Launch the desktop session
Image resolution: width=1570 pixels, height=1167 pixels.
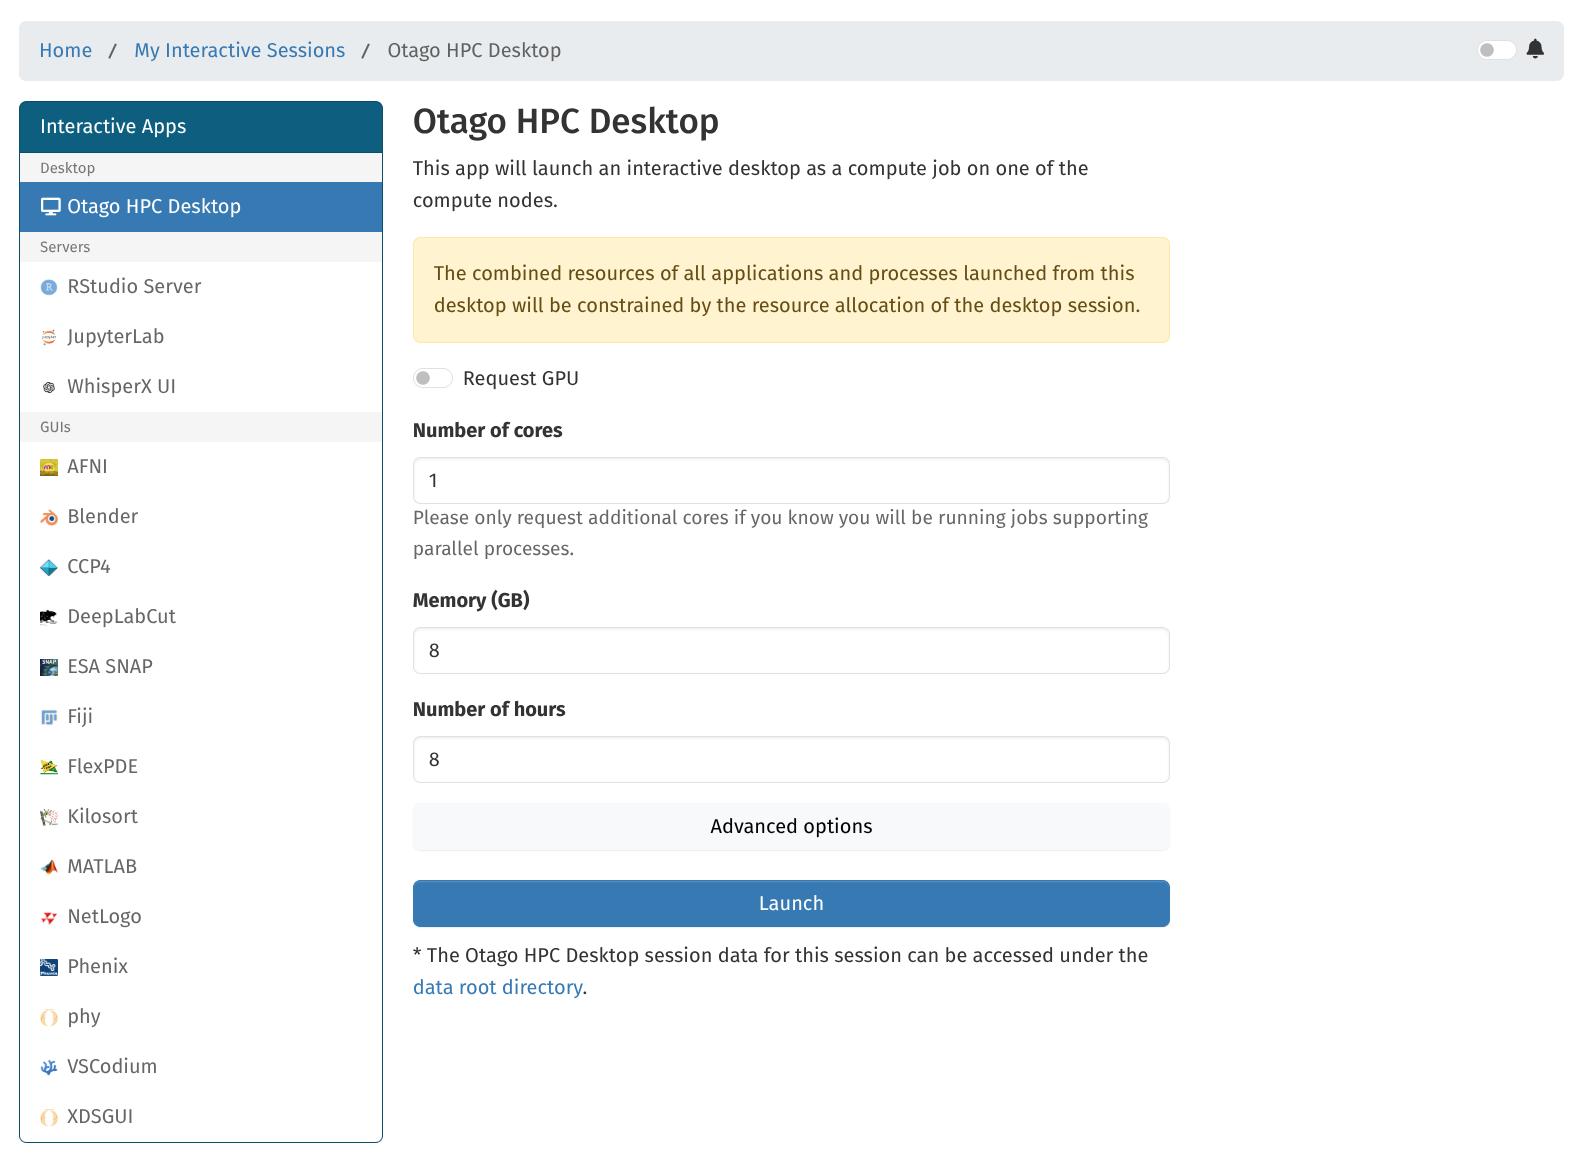[791, 903]
